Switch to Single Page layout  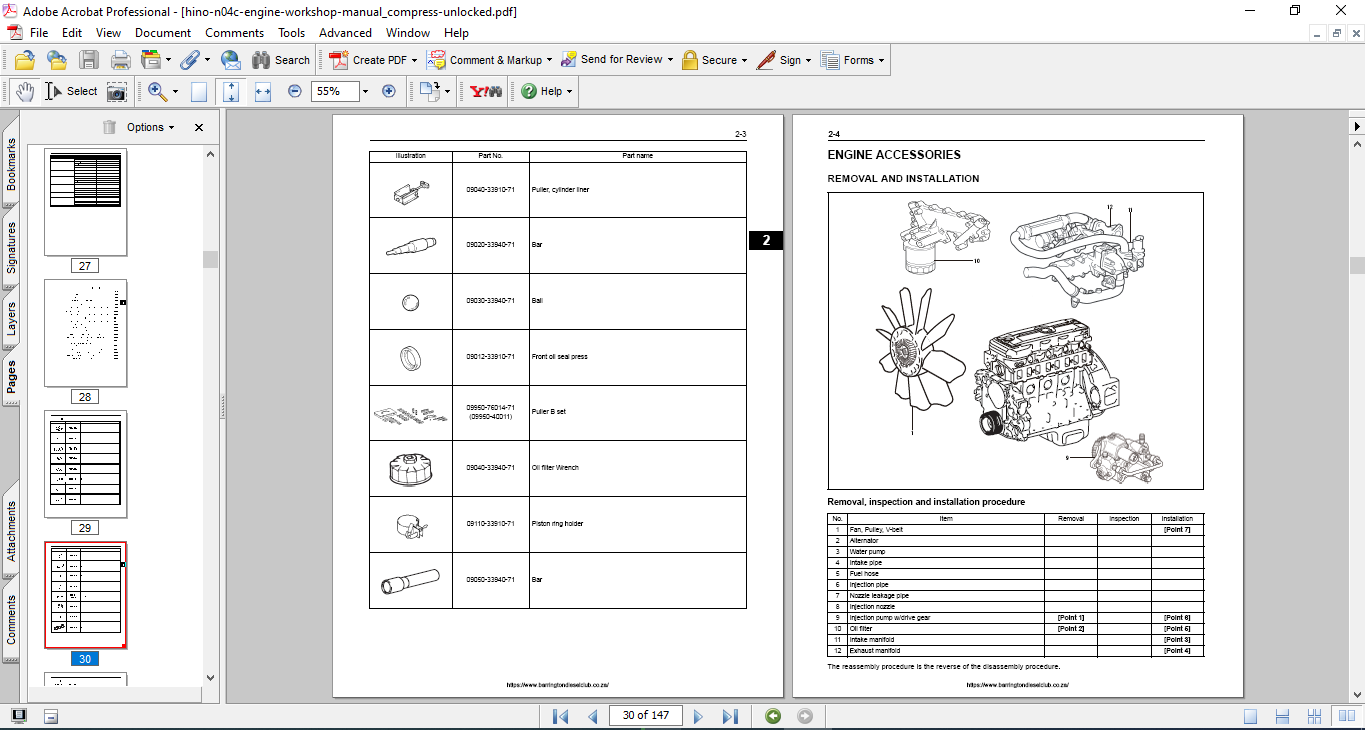click(x=1251, y=716)
